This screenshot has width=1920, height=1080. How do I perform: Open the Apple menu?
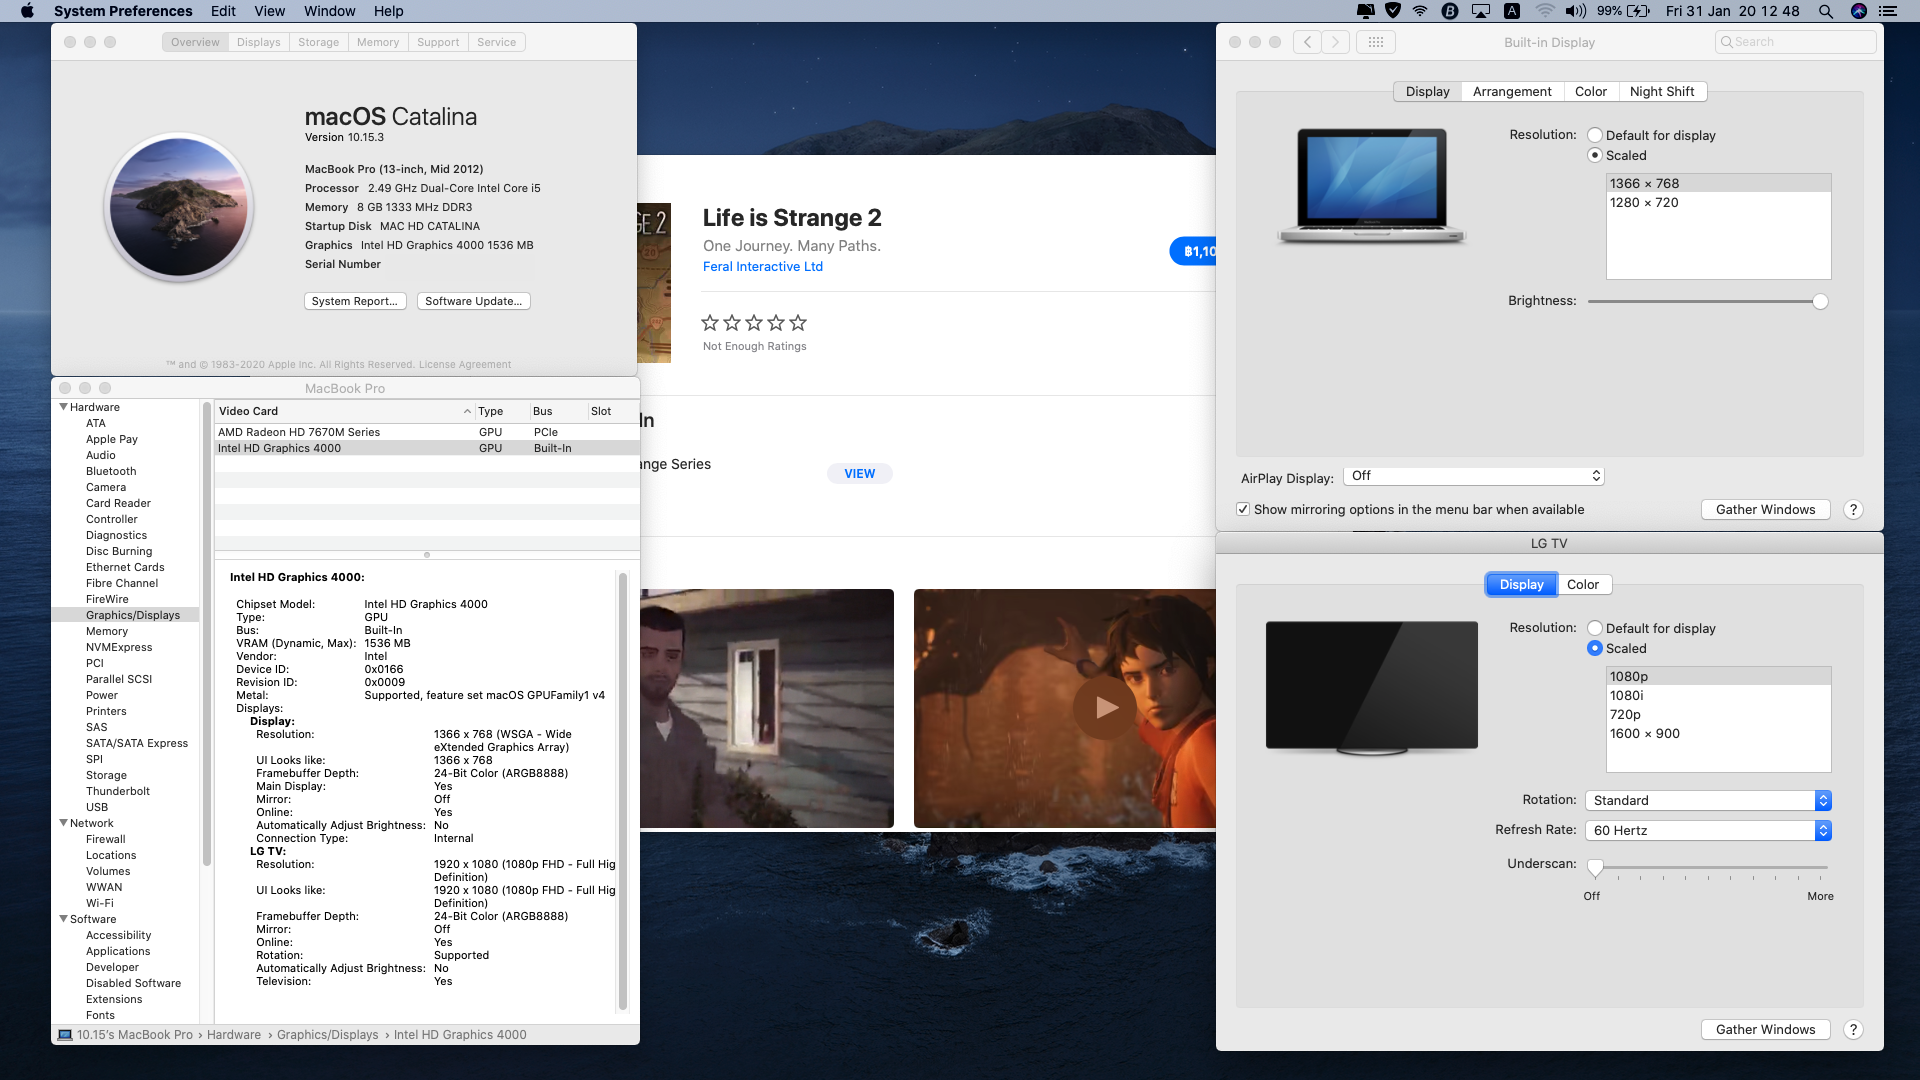coord(27,11)
